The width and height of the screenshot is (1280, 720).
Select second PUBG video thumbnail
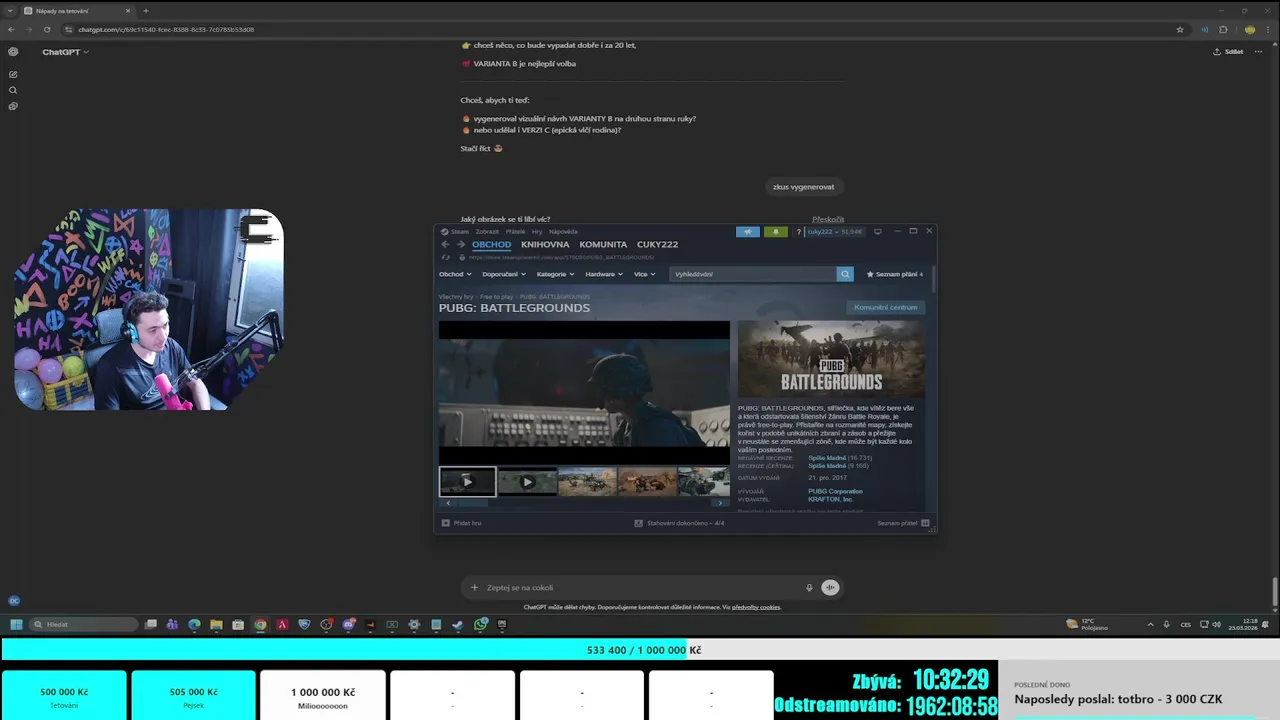[x=527, y=481]
